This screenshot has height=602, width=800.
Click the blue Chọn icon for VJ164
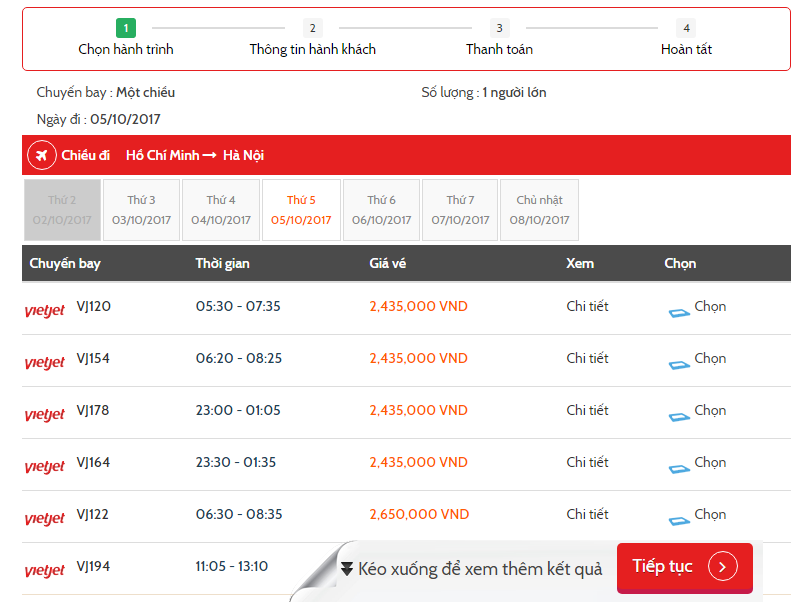[679, 469]
